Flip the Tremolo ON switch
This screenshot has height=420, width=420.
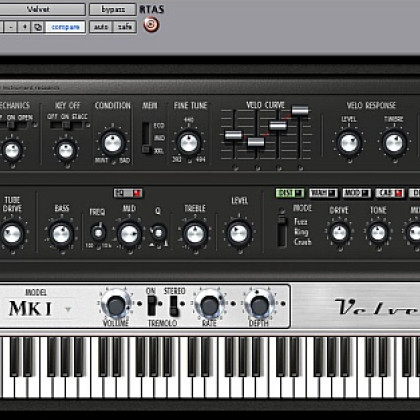click(151, 306)
